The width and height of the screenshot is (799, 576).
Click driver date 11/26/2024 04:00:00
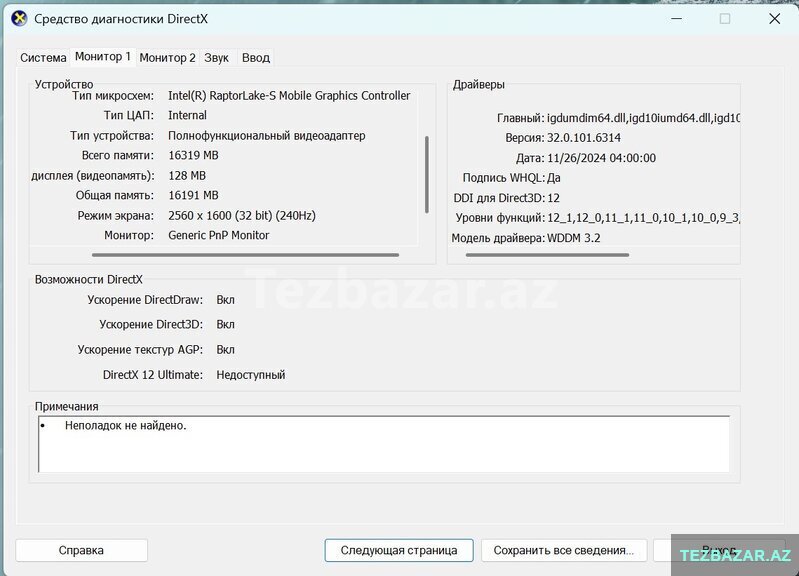point(601,158)
